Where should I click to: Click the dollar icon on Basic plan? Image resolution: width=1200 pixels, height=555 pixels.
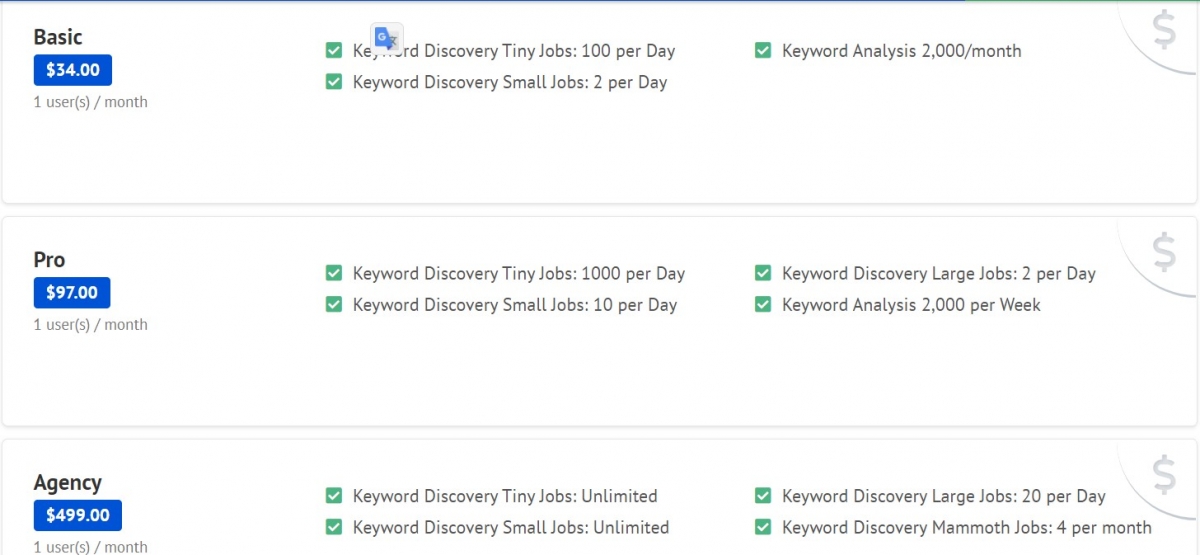[1164, 31]
